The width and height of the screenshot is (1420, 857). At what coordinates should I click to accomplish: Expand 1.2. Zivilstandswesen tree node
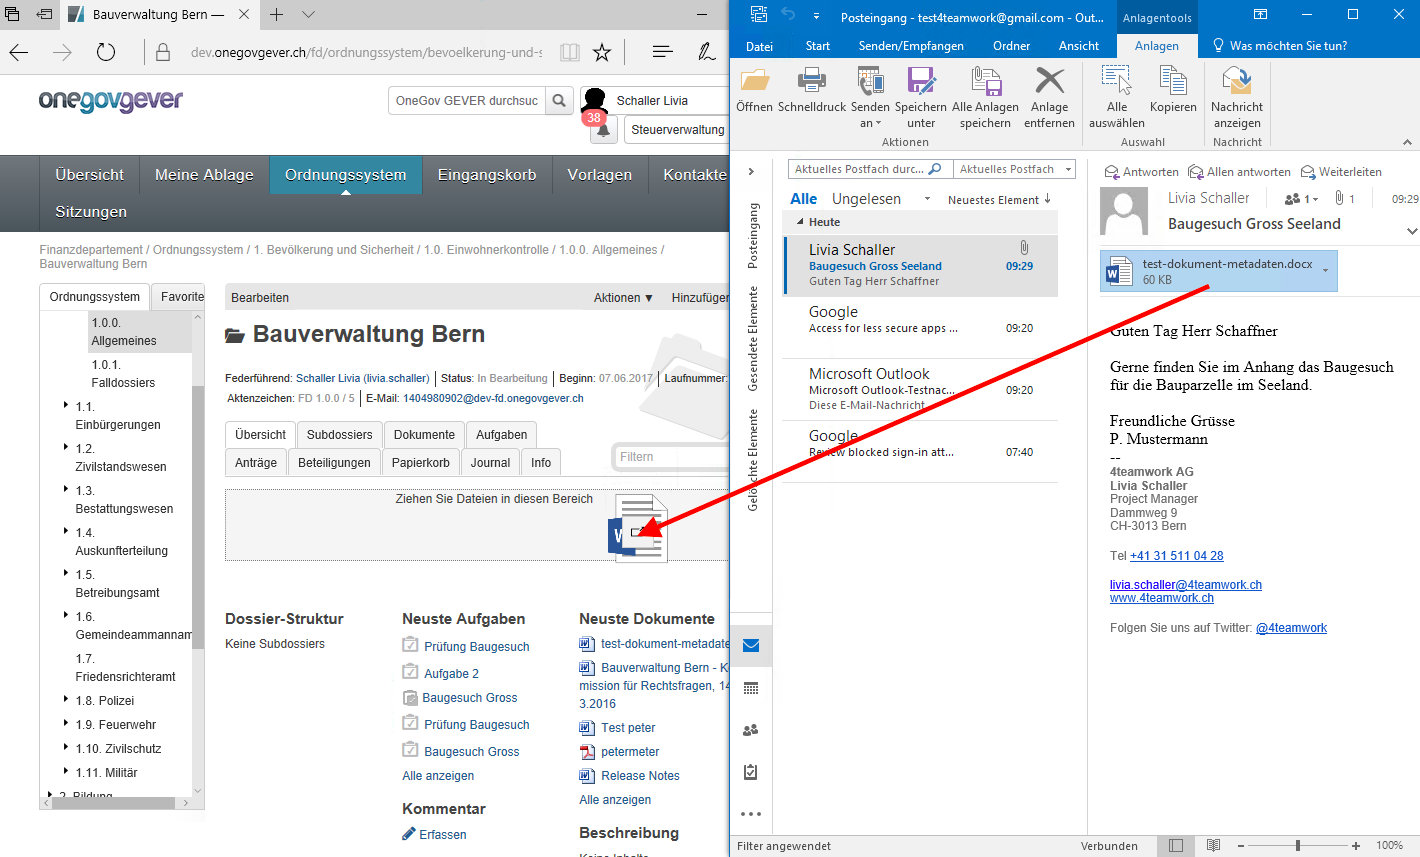click(66, 448)
